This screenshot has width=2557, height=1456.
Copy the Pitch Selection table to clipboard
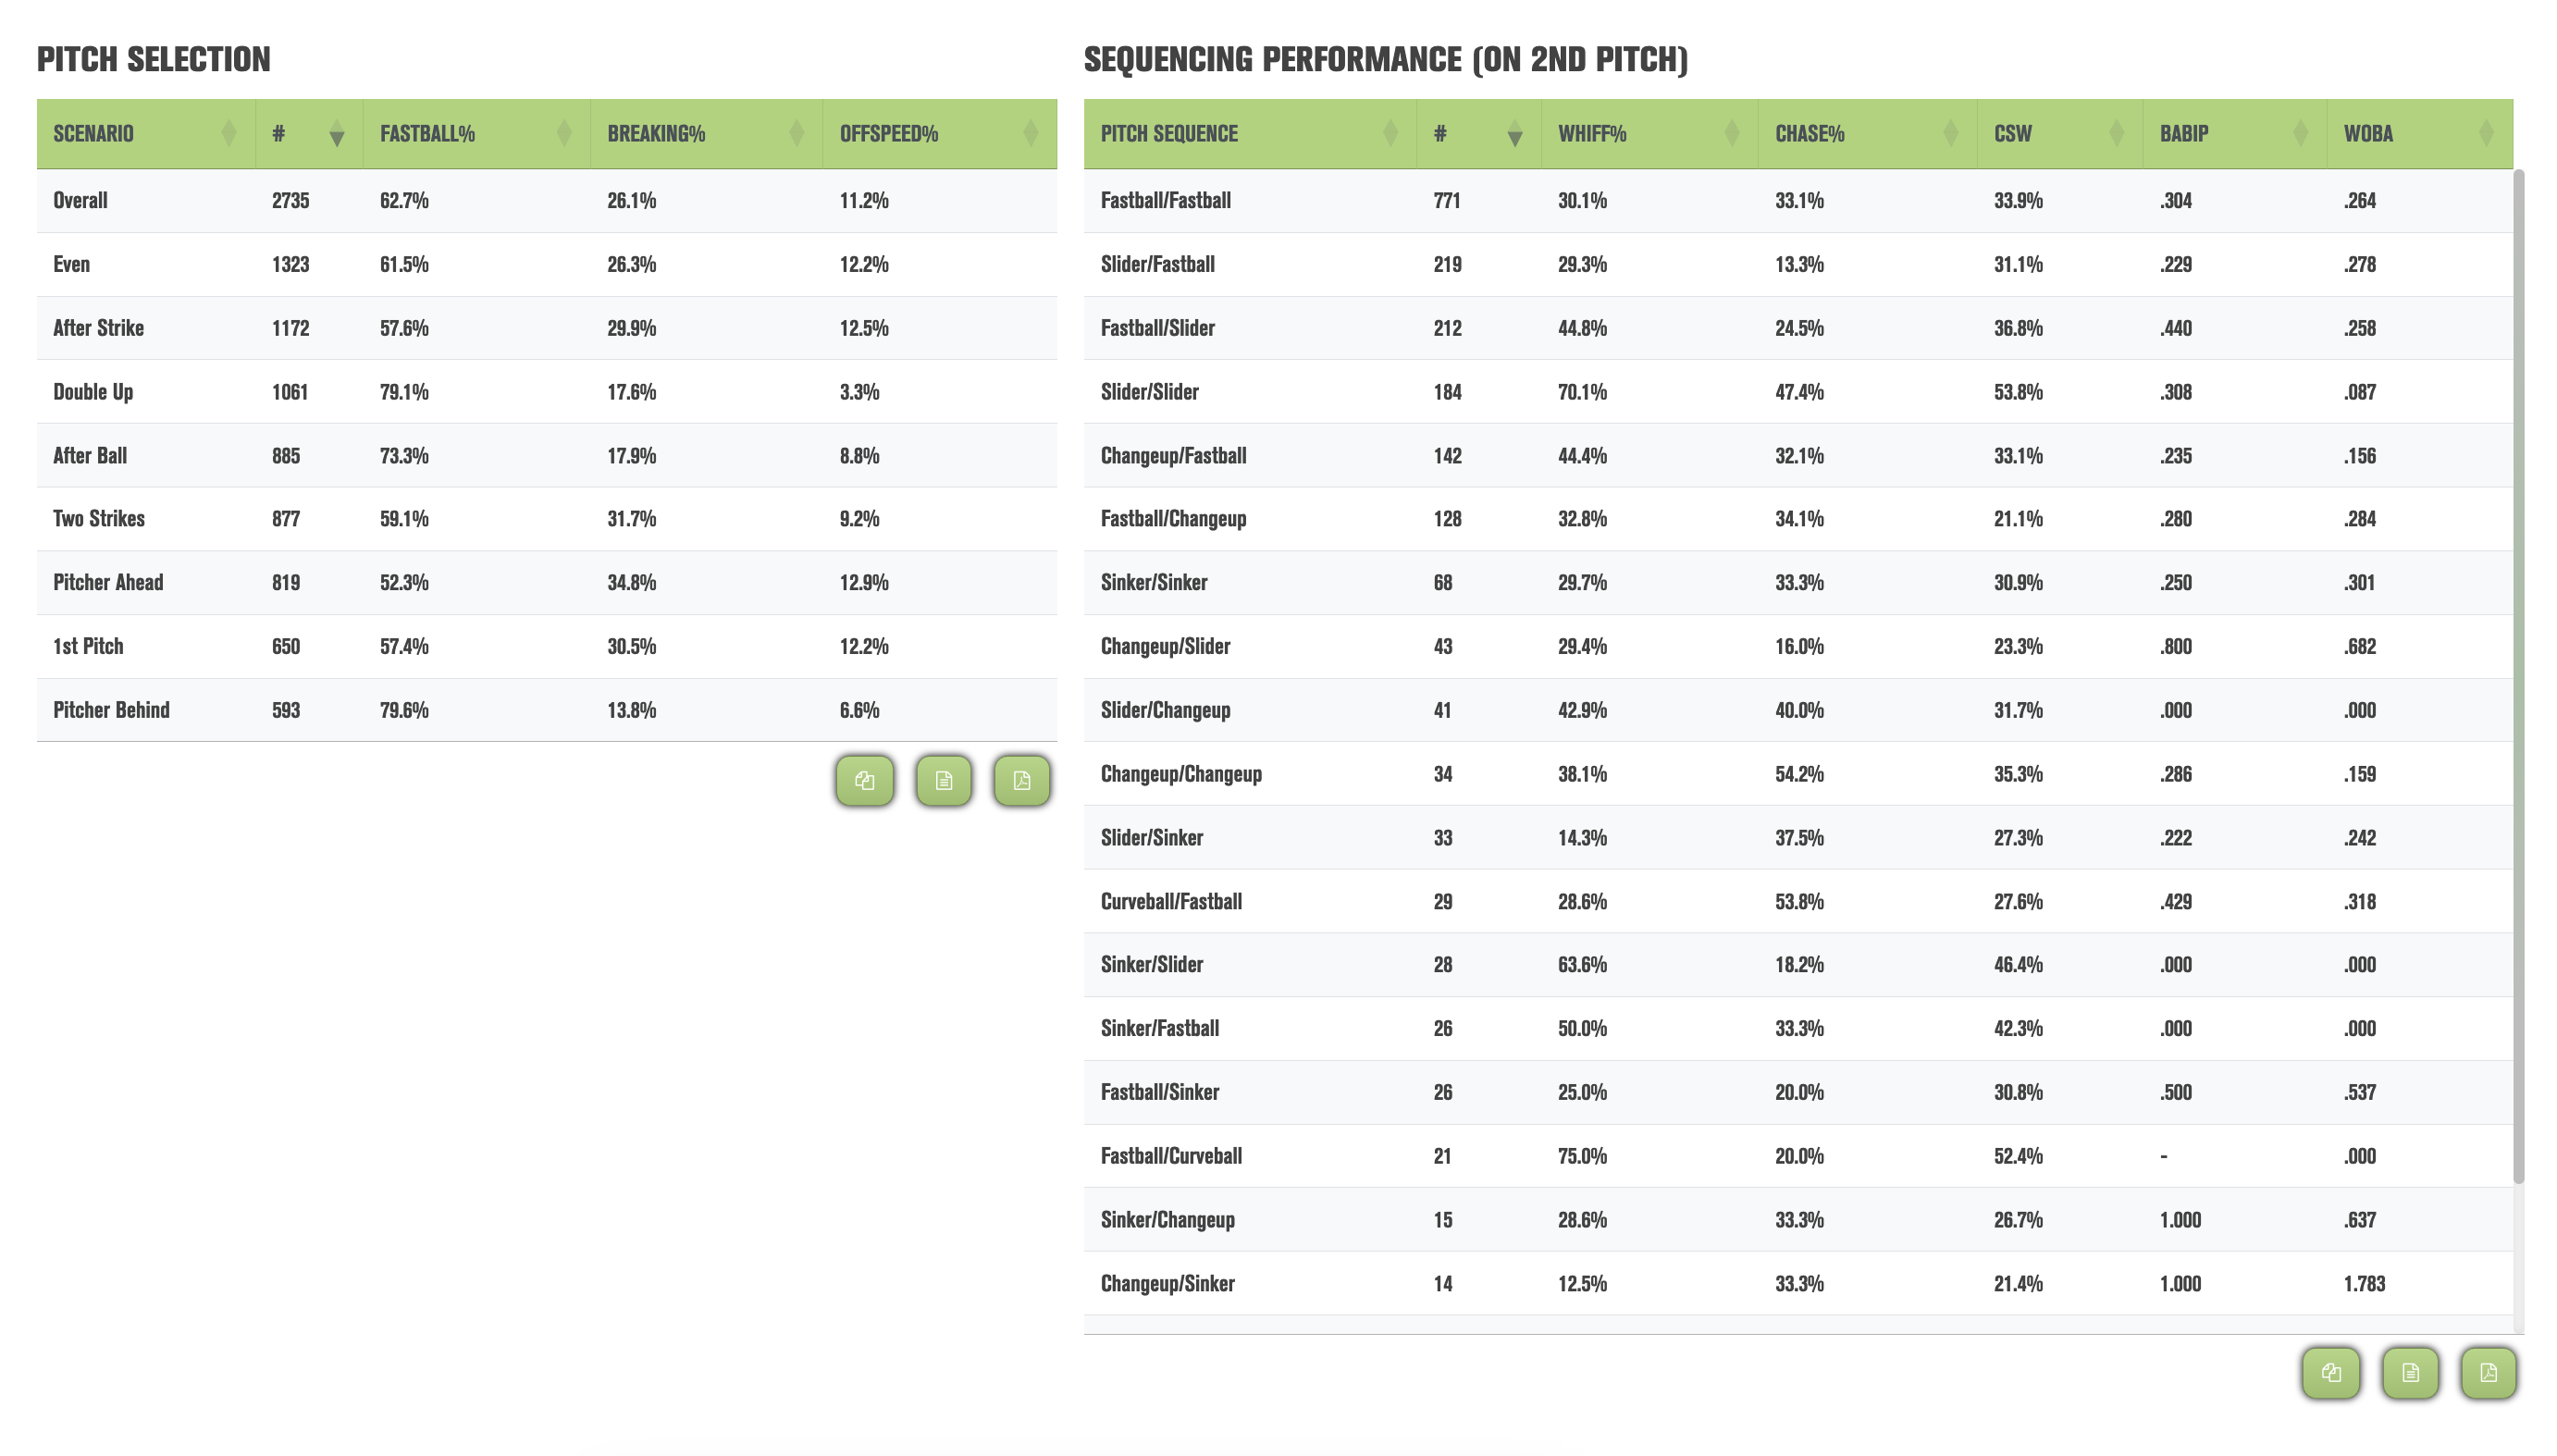tap(864, 780)
